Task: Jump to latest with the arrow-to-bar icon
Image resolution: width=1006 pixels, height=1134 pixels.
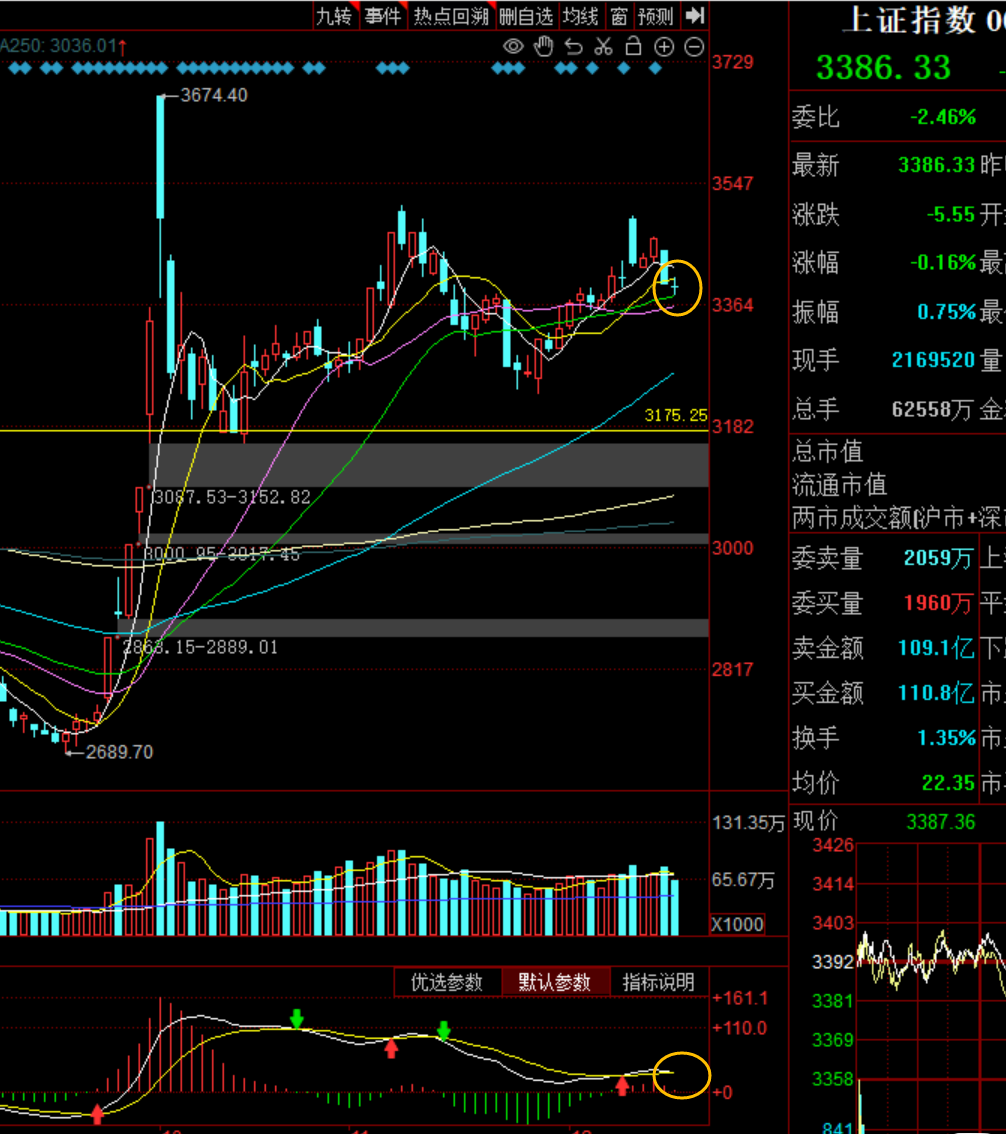Action: click(695, 15)
